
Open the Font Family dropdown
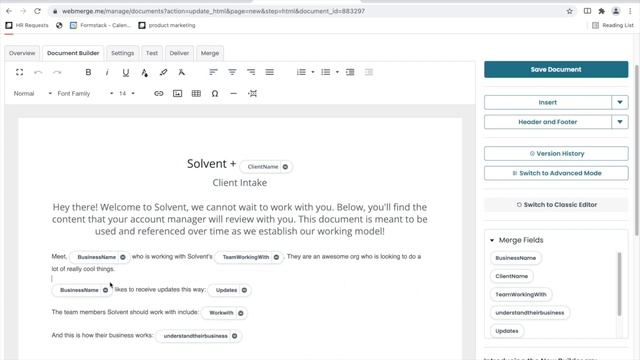tap(85, 93)
